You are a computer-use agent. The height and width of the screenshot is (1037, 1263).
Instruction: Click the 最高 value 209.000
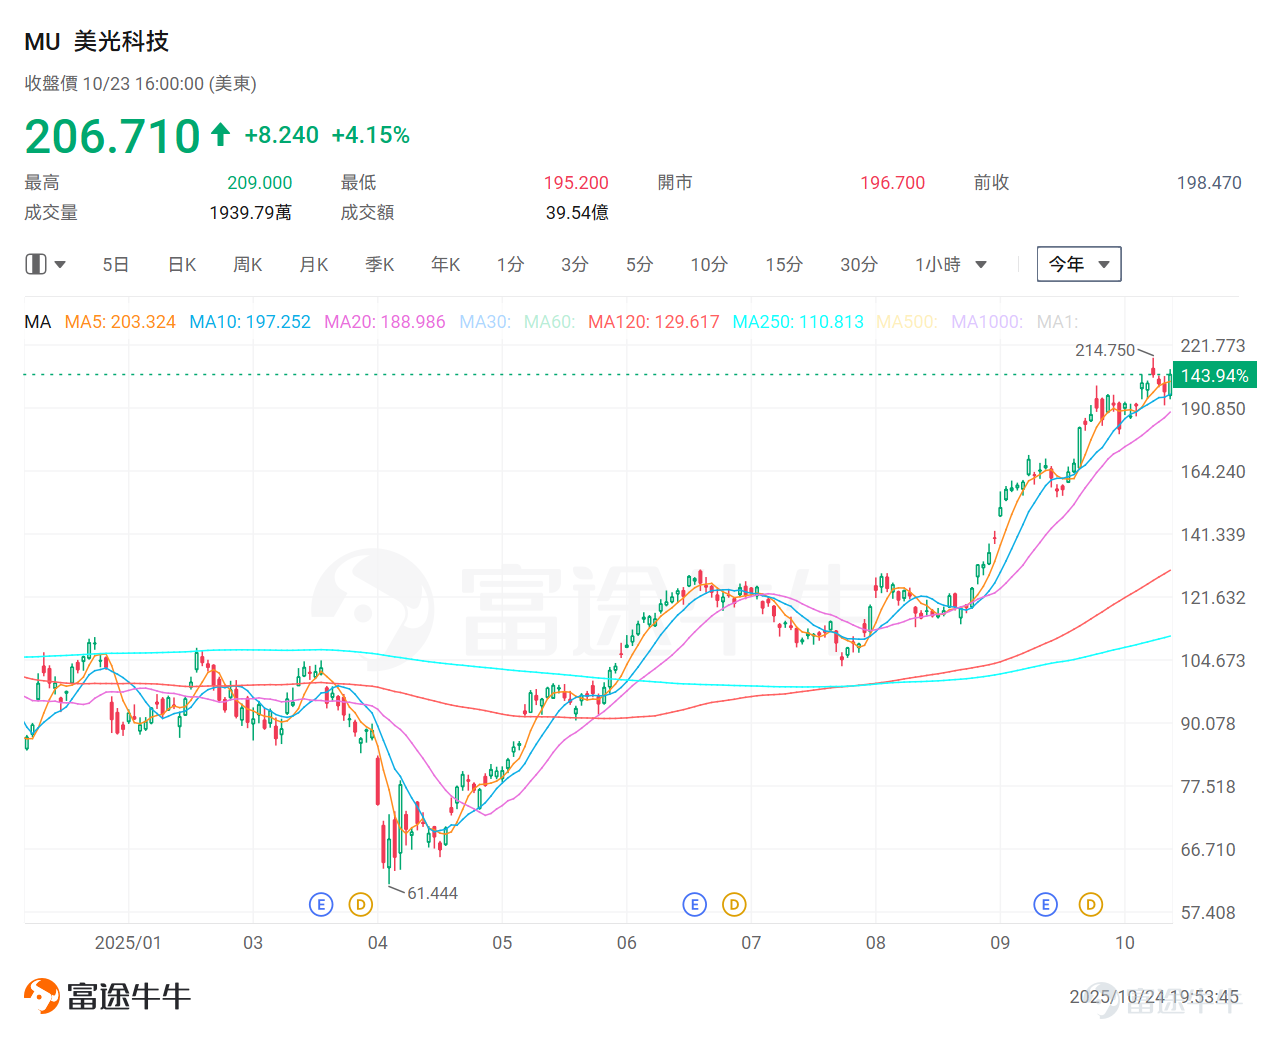pos(260,183)
